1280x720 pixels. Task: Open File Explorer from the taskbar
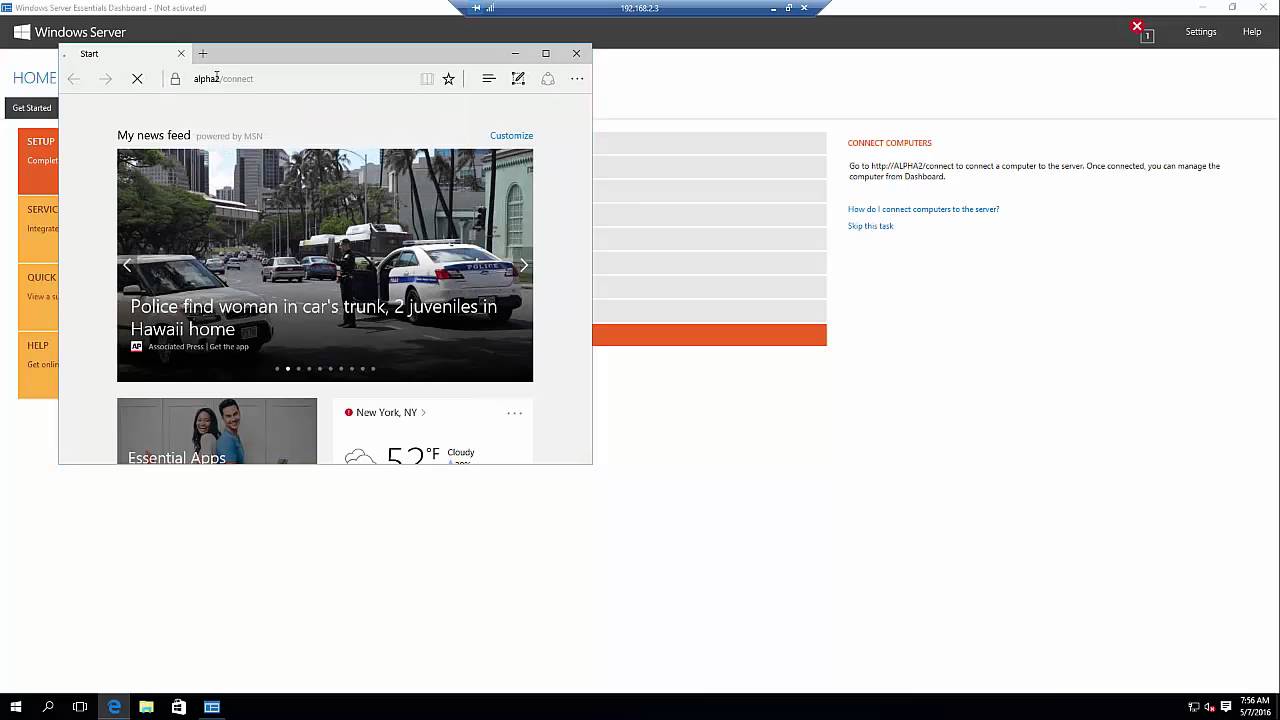coord(146,707)
